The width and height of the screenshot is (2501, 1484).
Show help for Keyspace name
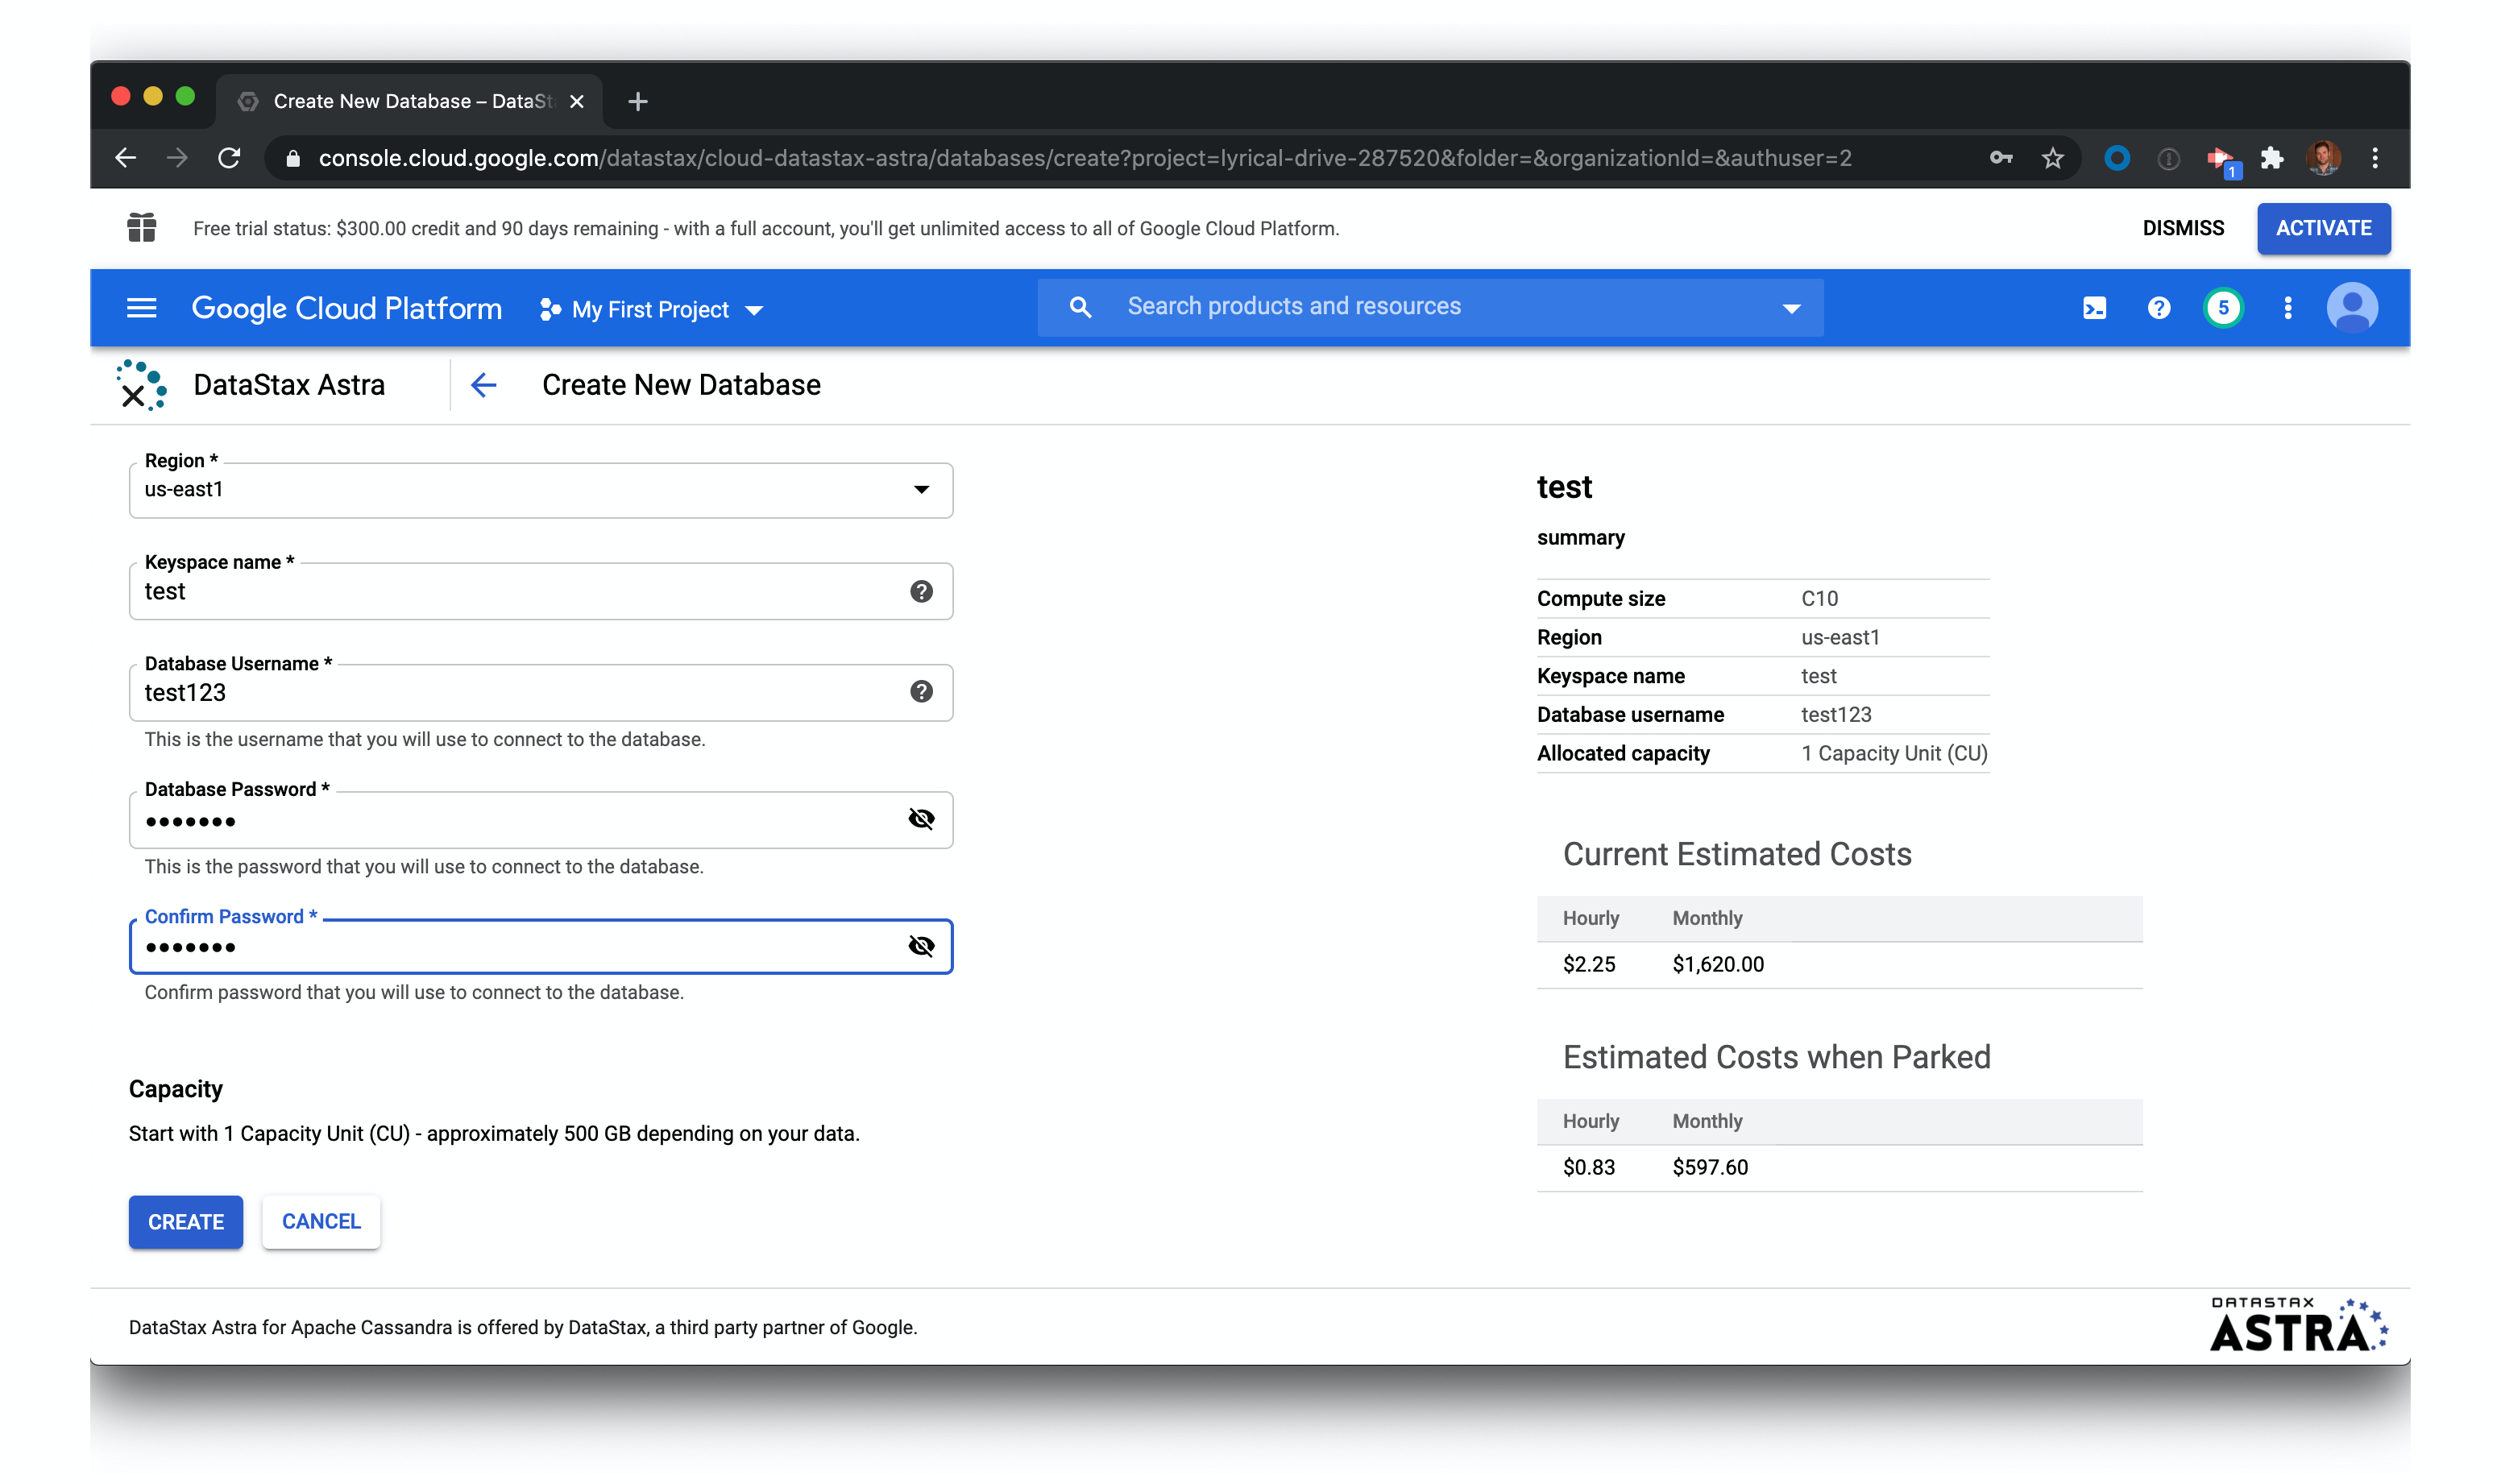coord(921,591)
